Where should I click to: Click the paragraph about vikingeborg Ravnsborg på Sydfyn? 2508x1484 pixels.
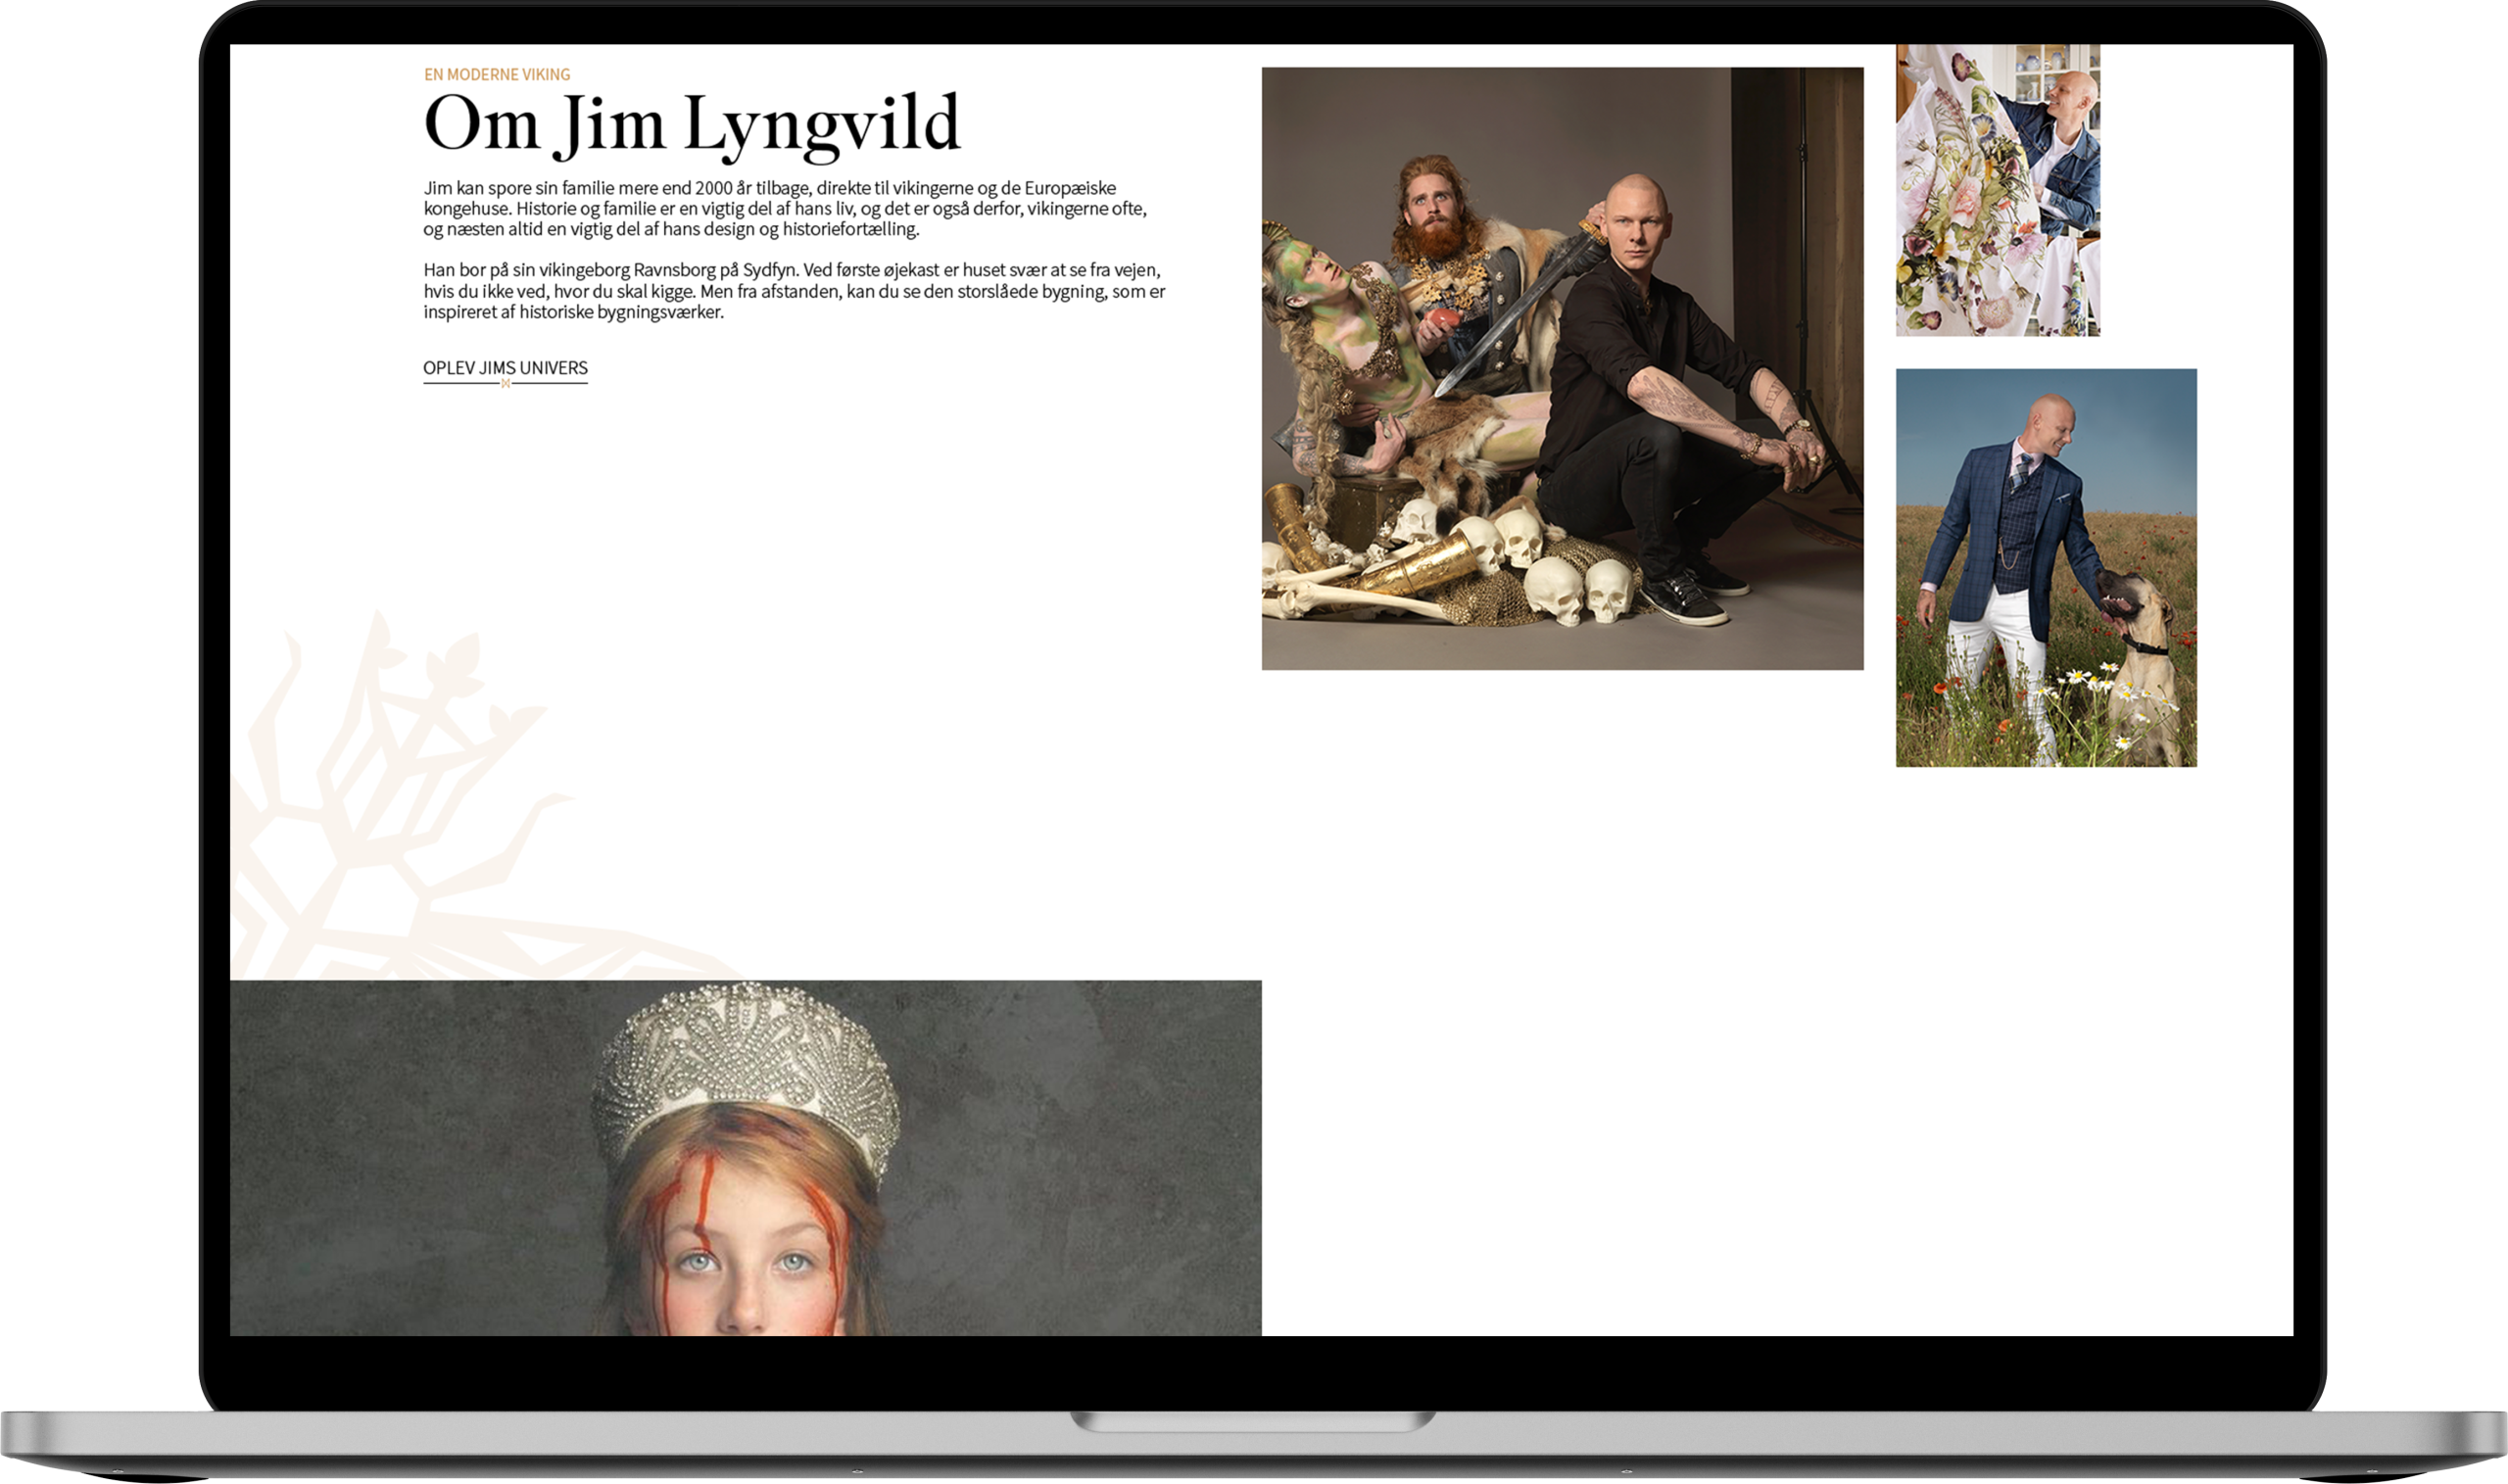point(793,291)
